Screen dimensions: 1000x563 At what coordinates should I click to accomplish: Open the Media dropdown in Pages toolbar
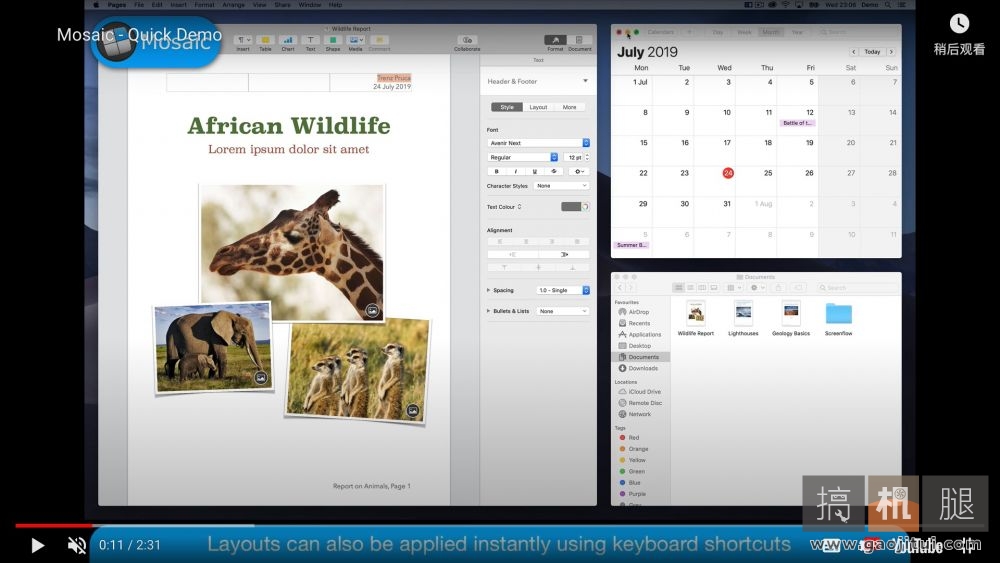pyautogui.click(x=356, y=43)
